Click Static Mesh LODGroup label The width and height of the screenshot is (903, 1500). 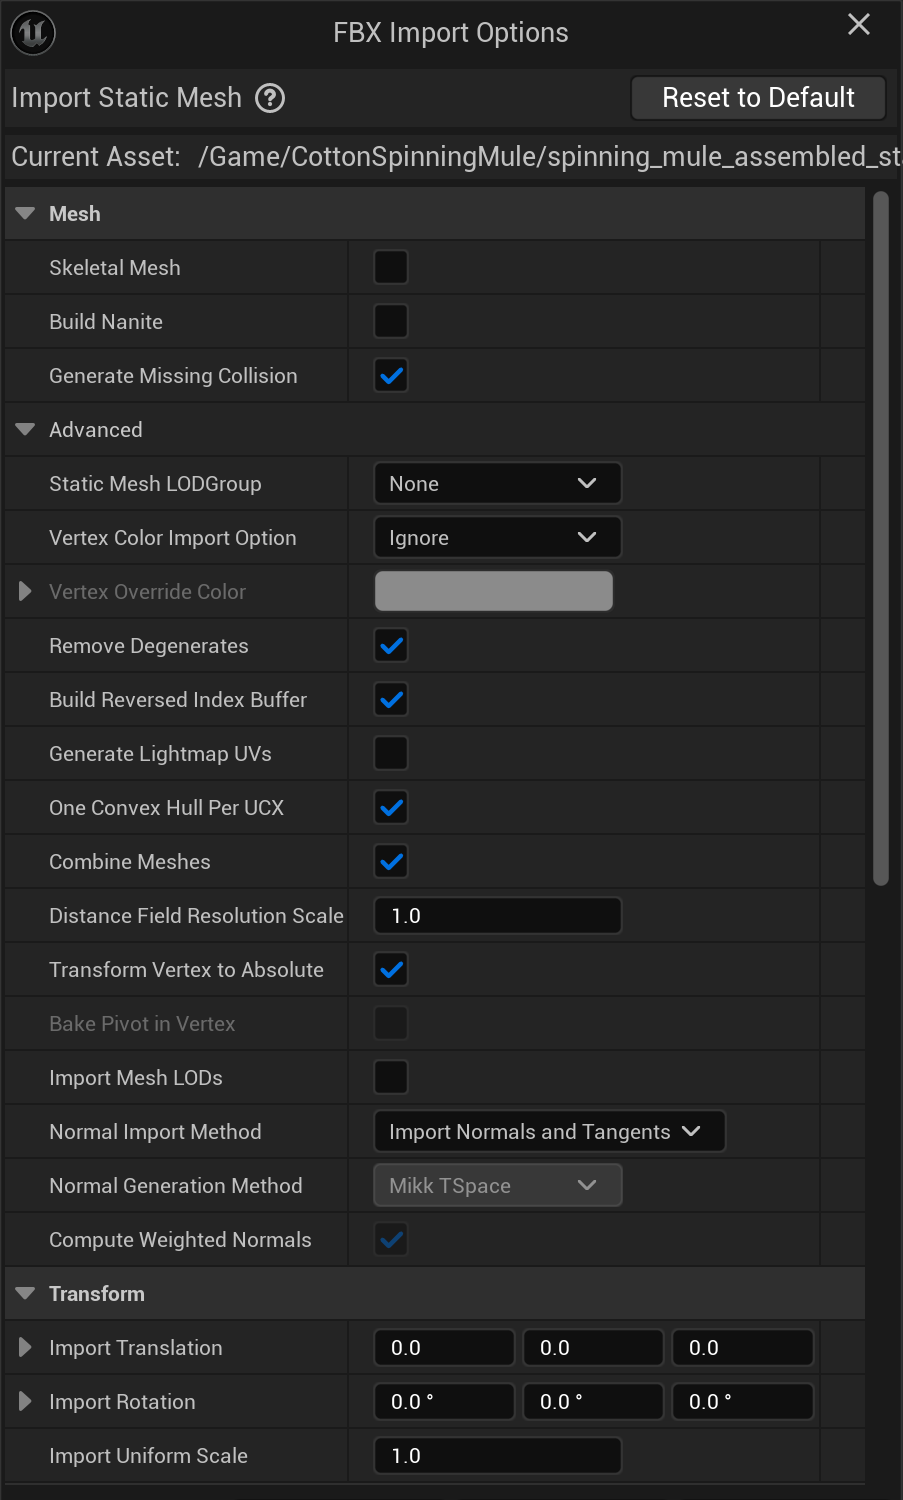[x=155, y=484]
